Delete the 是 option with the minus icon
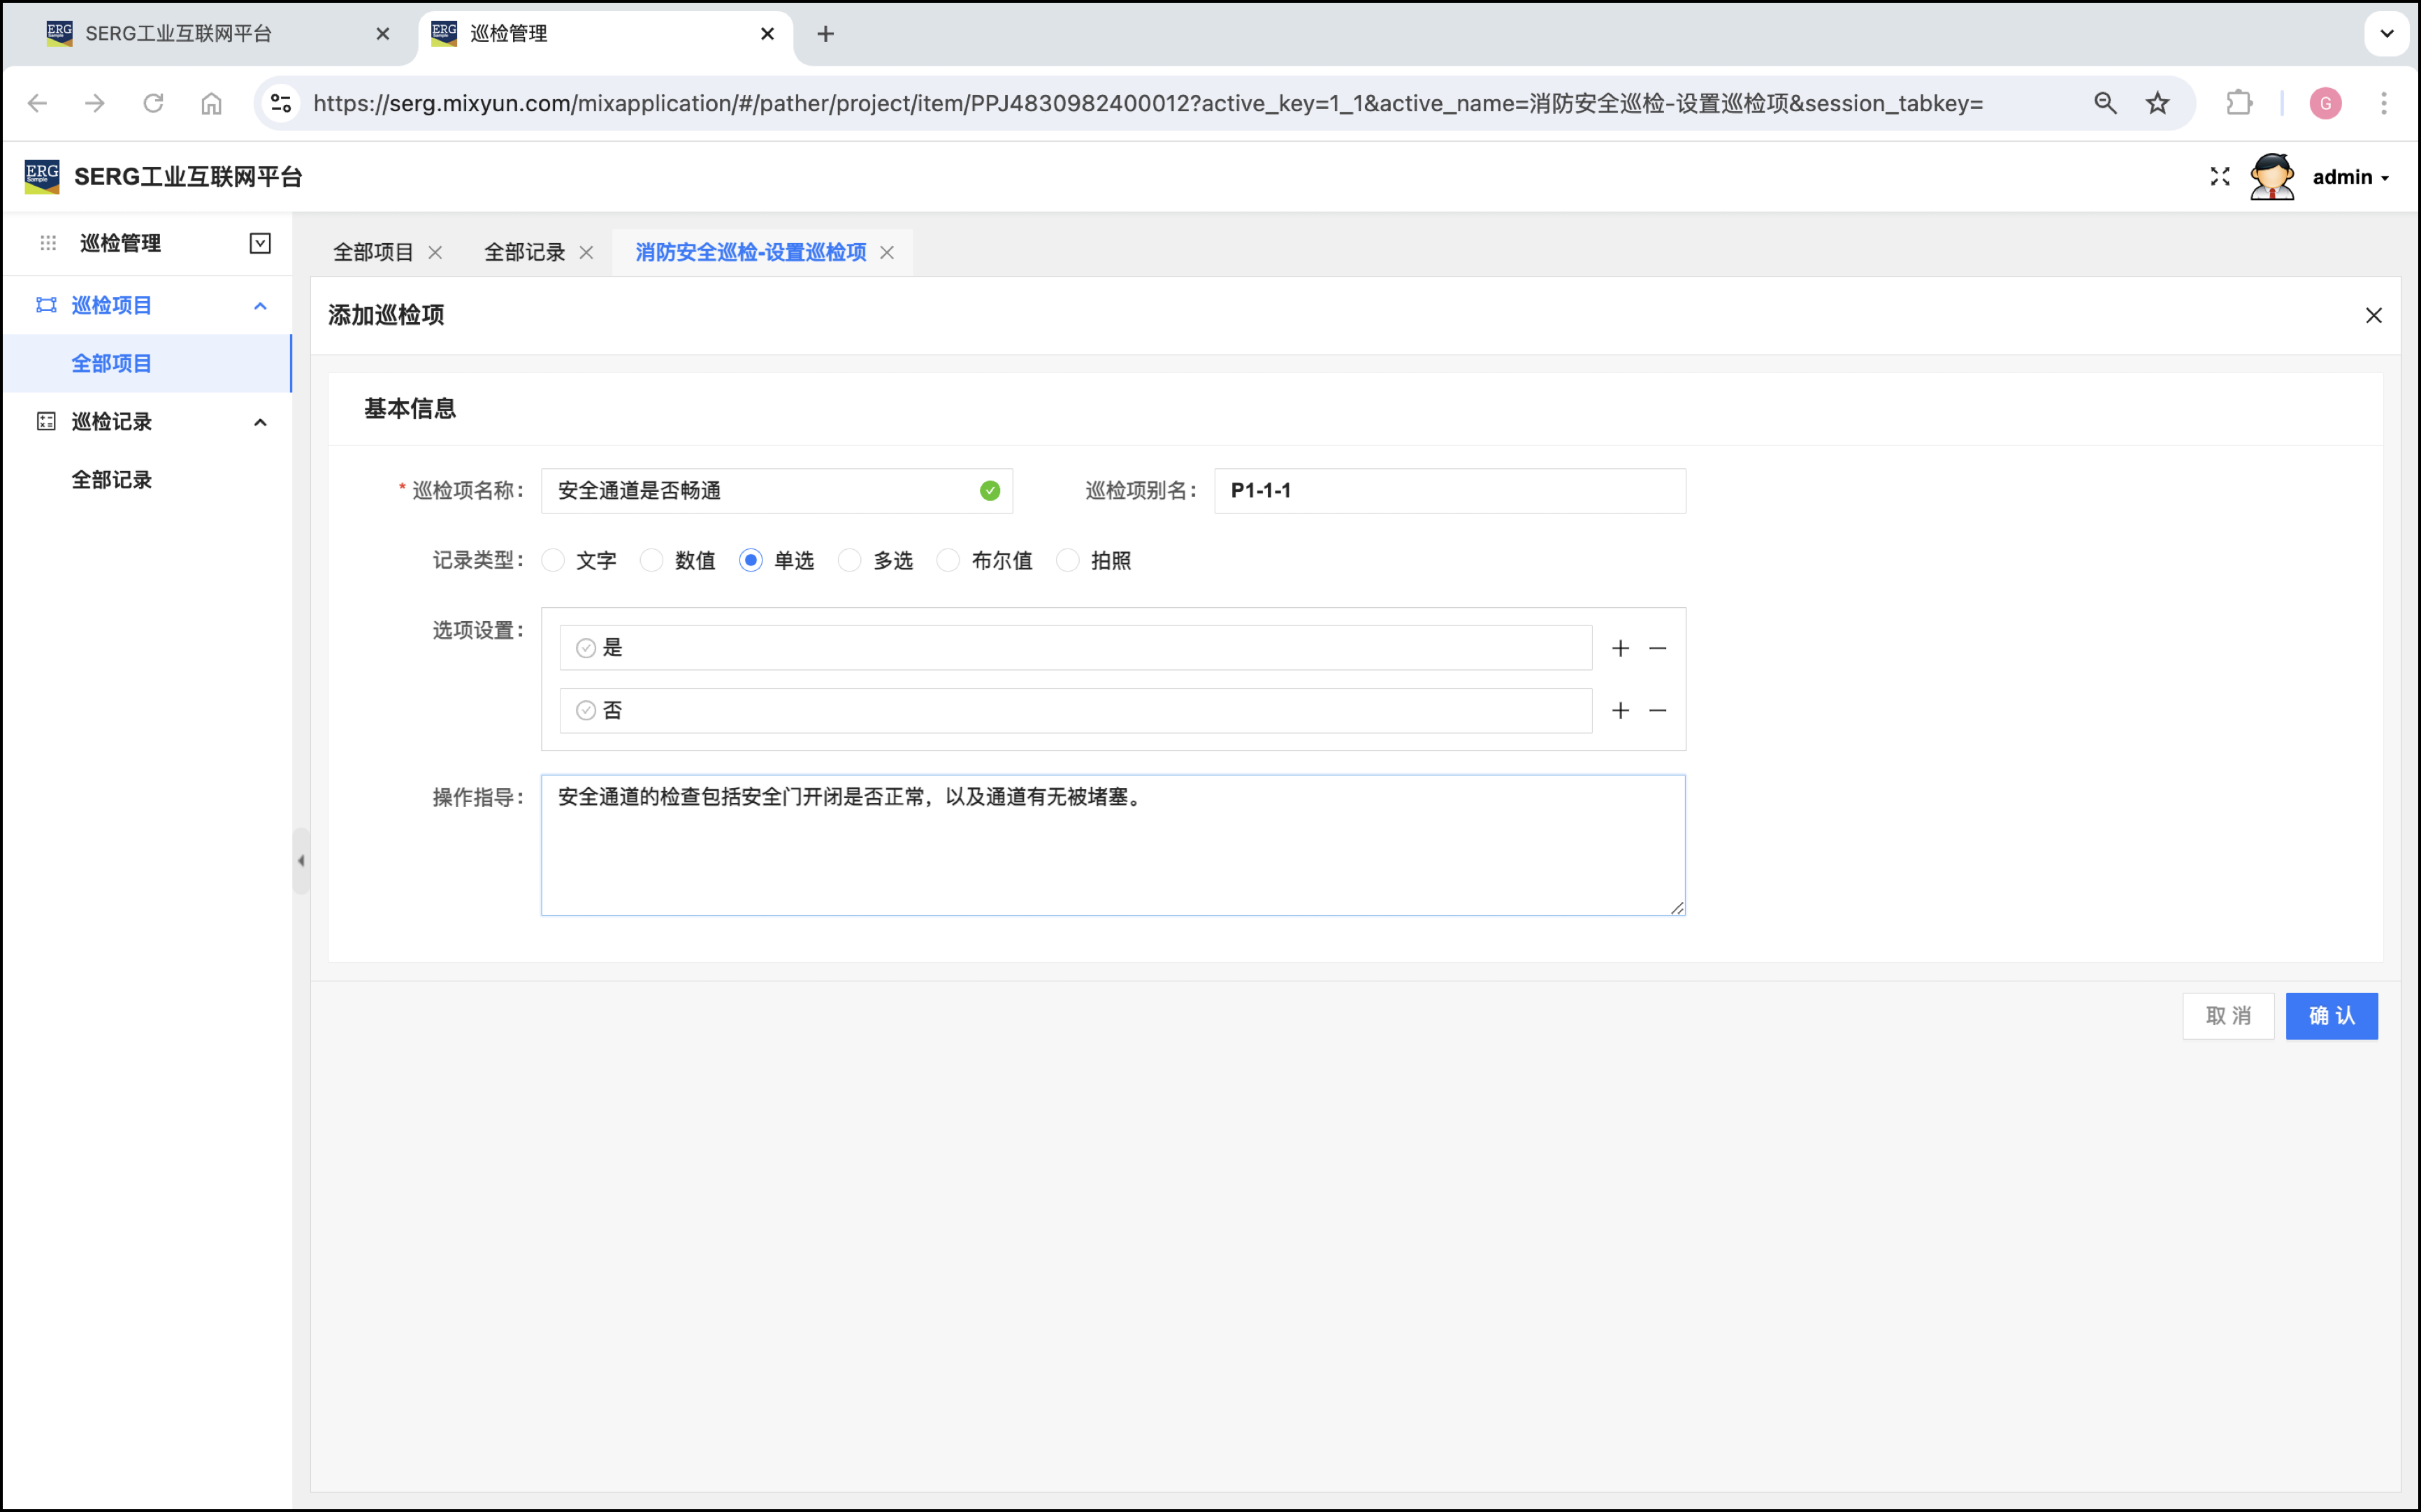 [1657, 648]
